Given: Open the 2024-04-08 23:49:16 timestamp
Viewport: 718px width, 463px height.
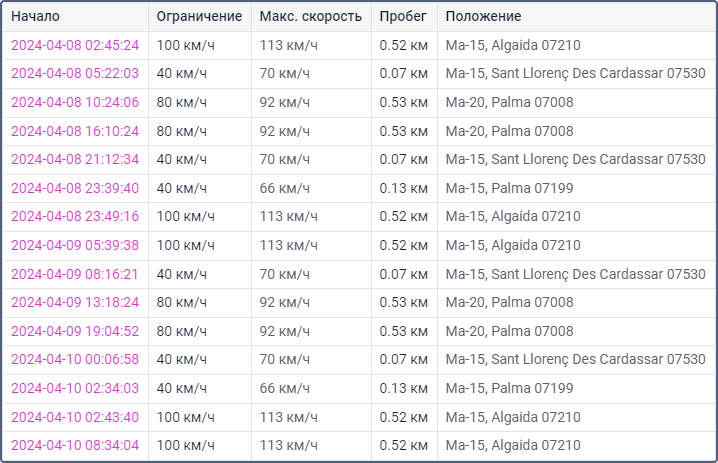Looking at the screenshot, I should [75, 217].
